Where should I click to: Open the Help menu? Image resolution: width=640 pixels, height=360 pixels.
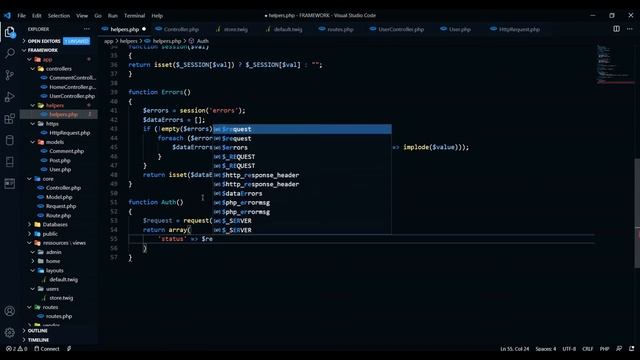click(157, 16)
